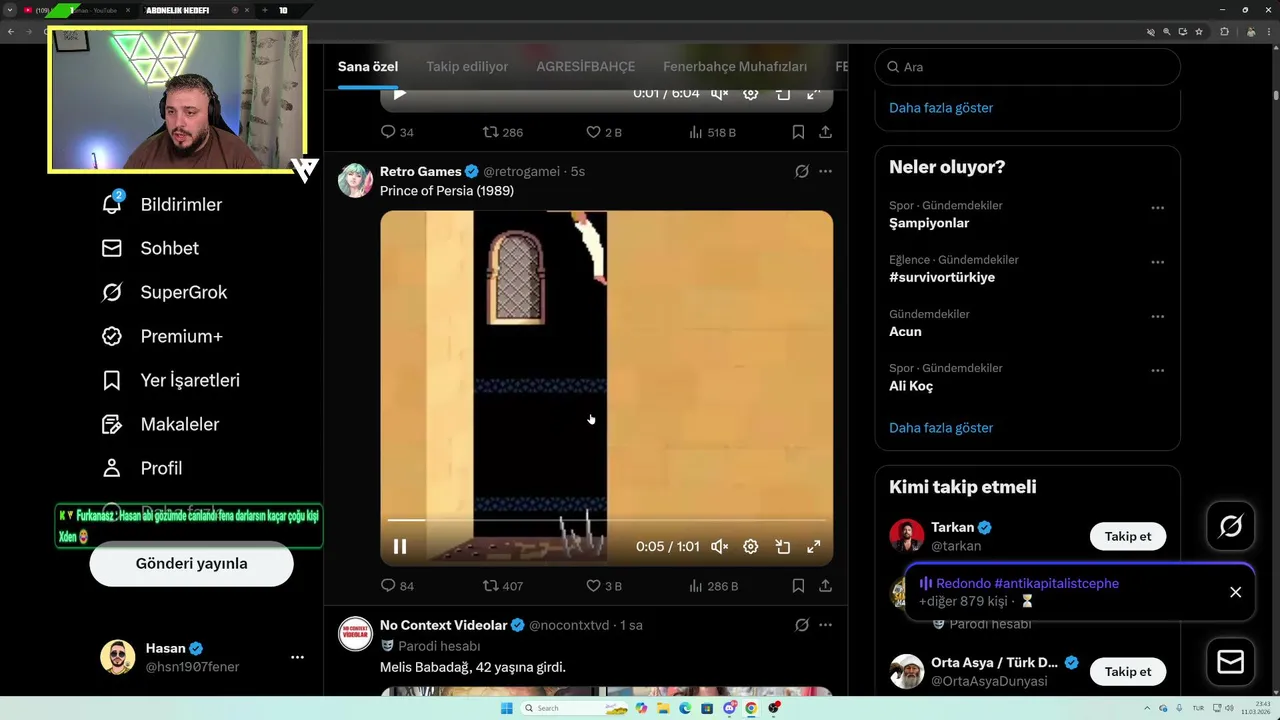Expand browser tab search dropdown arrow
The image size is (1280, 720).
10,10
